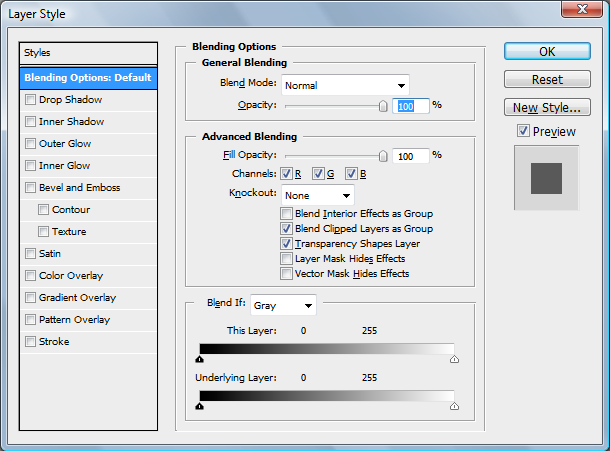Open Satin settings by its label
The height and width of the screenshot is (451, 610).
pos(50,254)
